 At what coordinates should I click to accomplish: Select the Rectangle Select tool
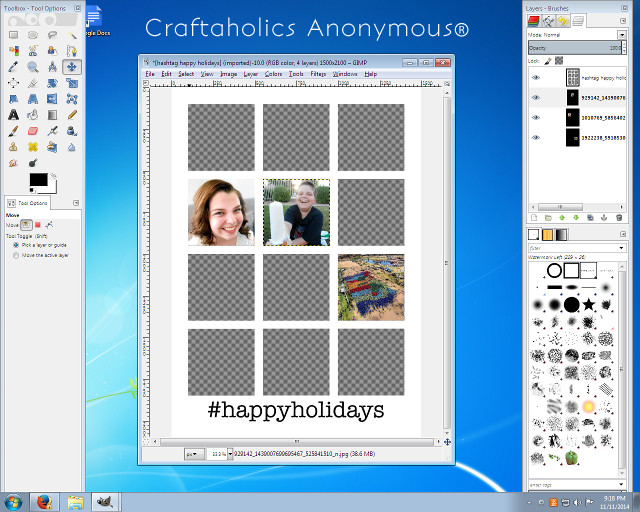(13, 35)
